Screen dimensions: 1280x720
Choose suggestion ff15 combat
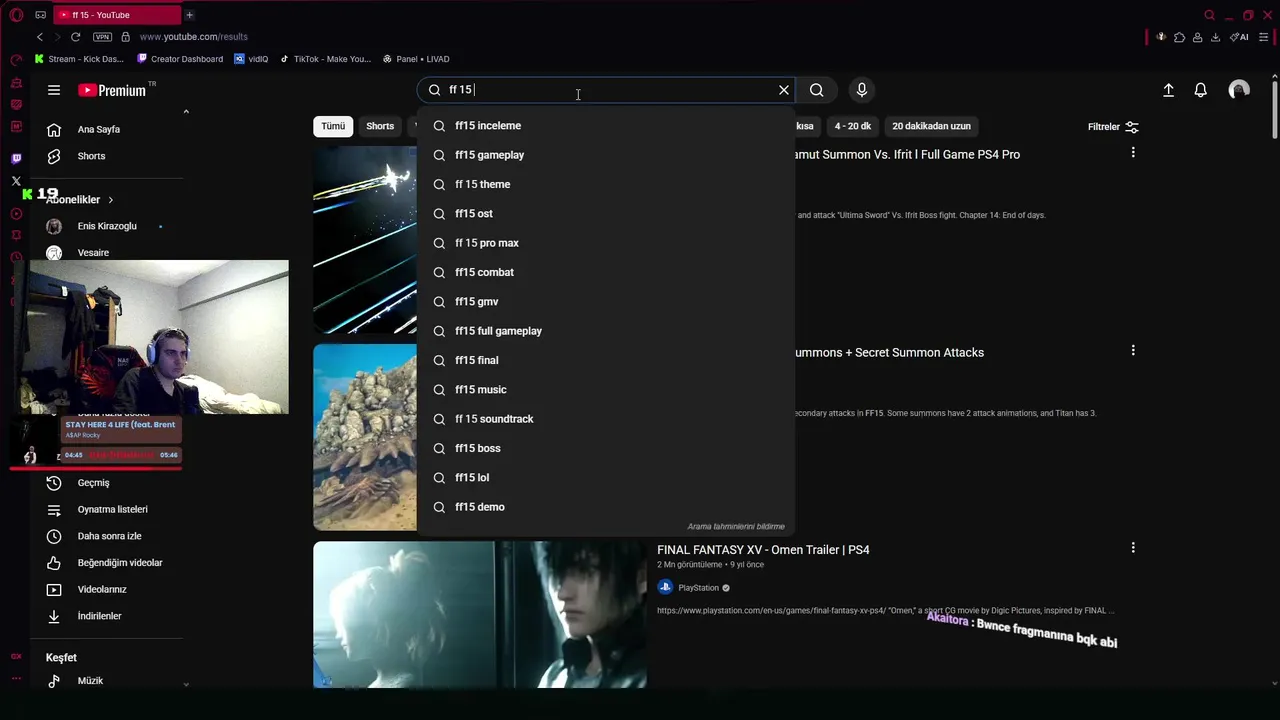(x=606, y=272)
